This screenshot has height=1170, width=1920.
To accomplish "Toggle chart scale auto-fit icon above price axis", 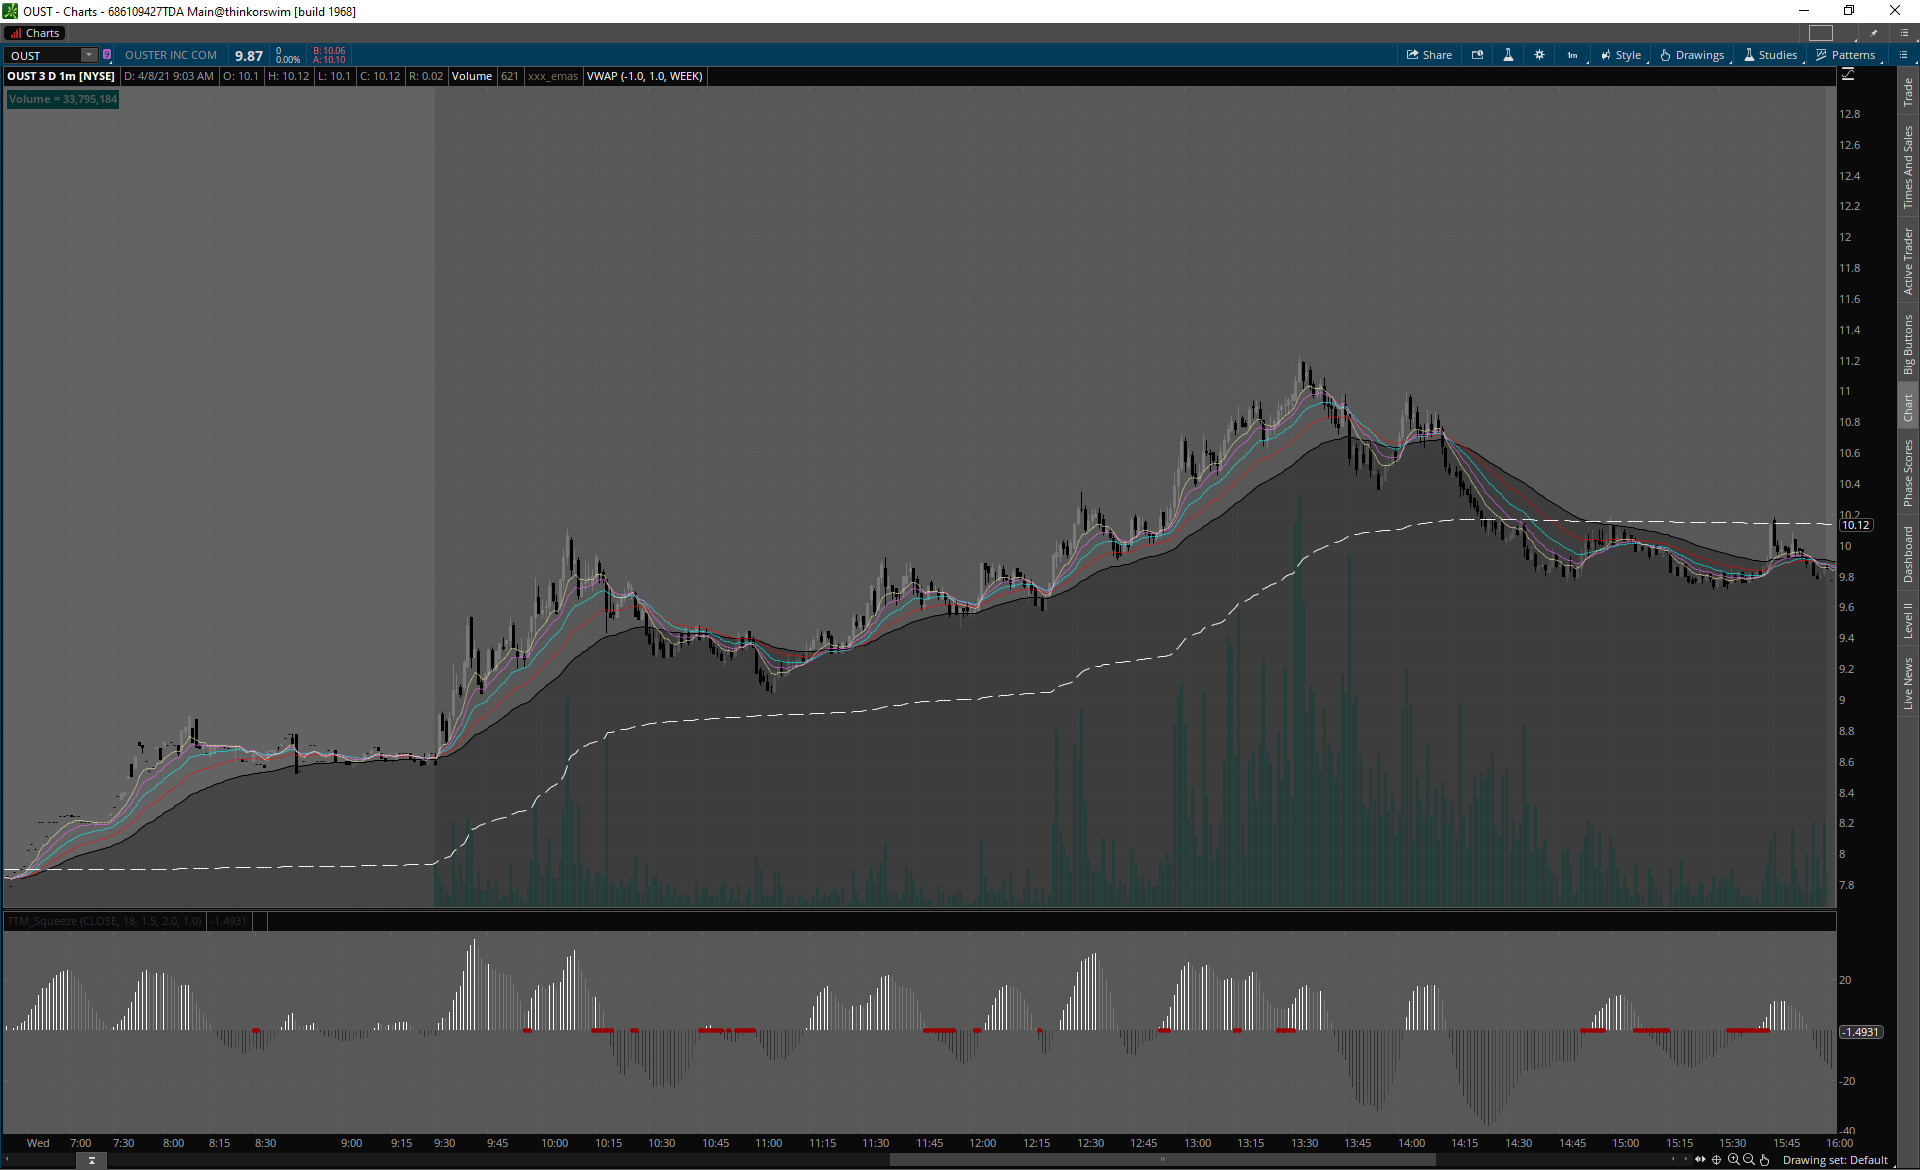I will 1848,75.
